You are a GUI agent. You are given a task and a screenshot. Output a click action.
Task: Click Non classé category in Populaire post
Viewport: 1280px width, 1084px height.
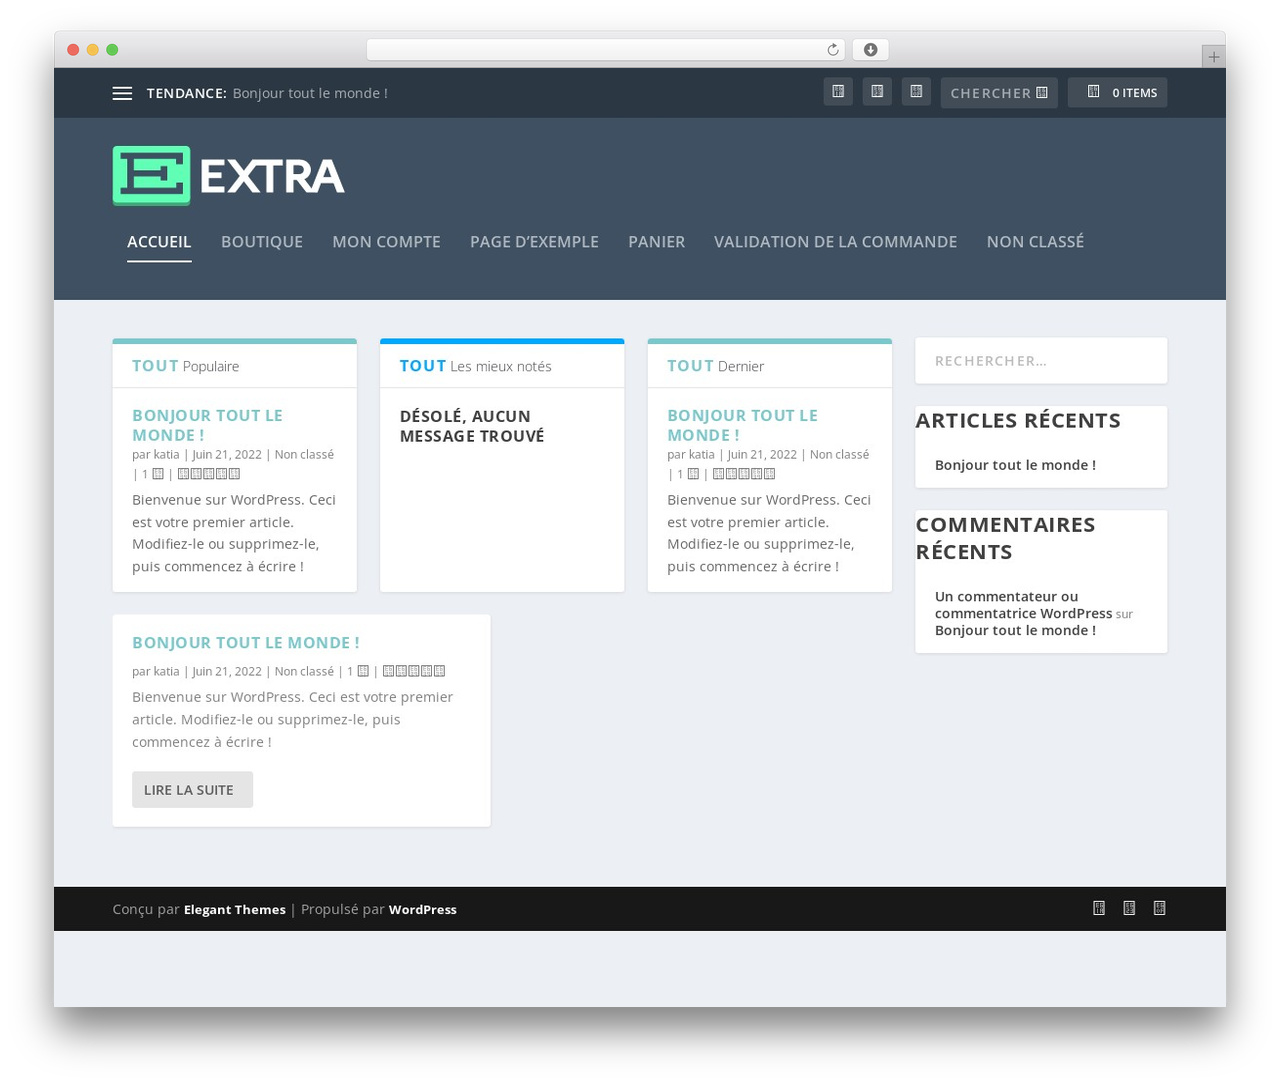[304, 454]
